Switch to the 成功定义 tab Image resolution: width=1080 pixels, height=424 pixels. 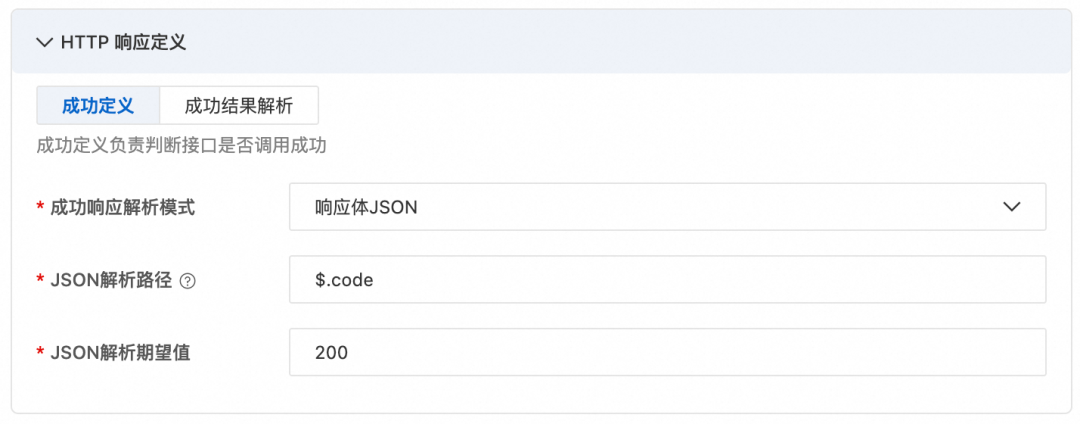point(97,105)
